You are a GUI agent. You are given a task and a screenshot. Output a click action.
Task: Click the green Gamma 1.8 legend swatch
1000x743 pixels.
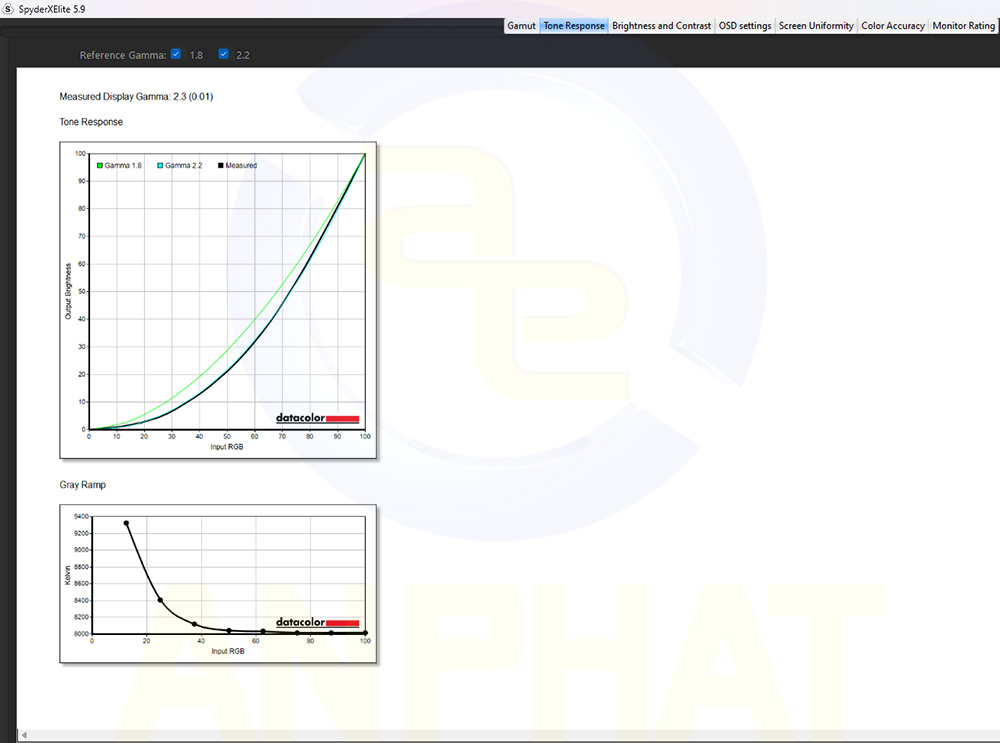point(100,165)
